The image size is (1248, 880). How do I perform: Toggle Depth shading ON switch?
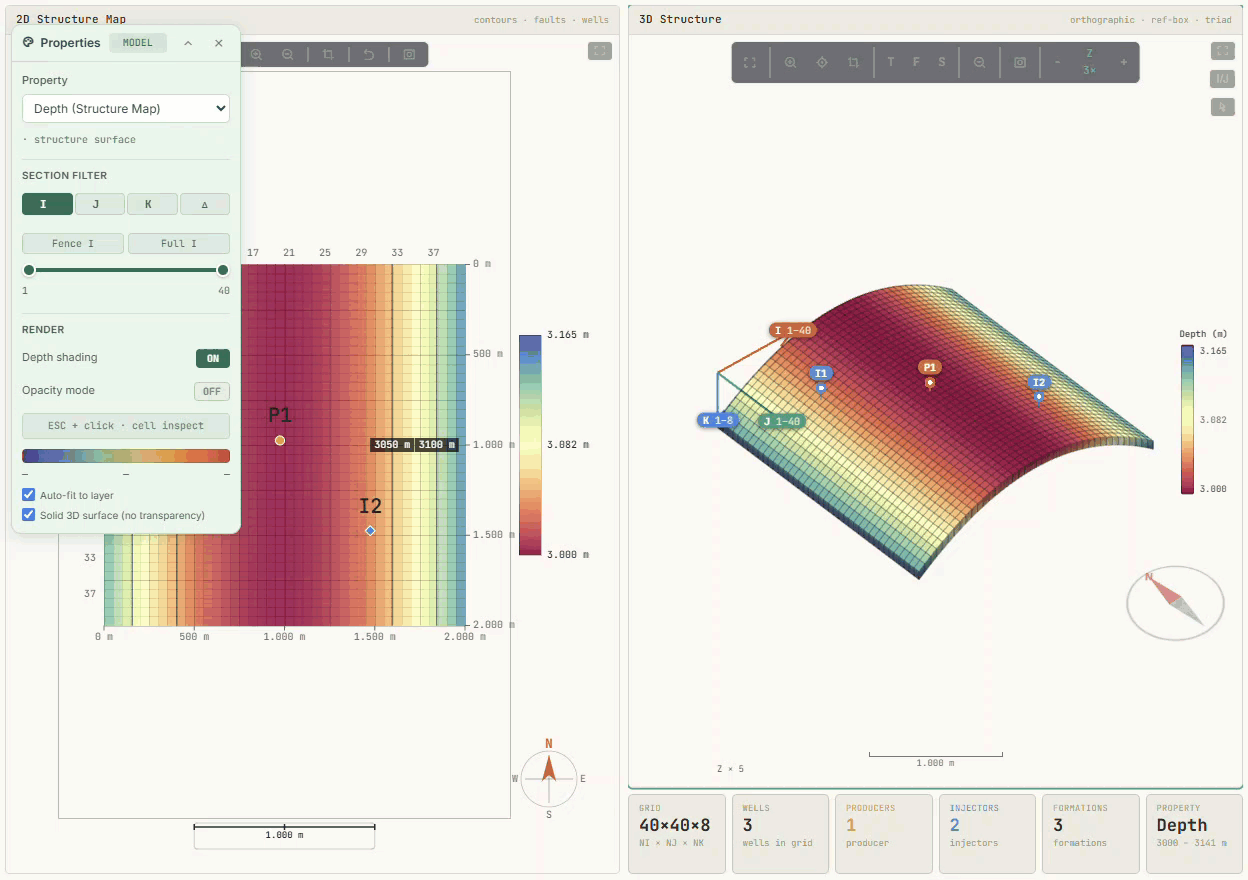(x=213, y=358)
